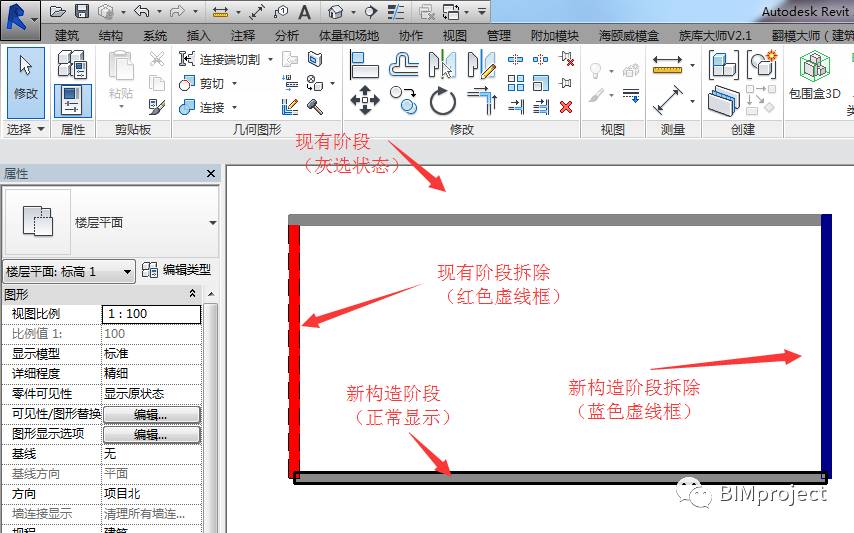Collapse the 图形 properties group
Image resolution: width=854 pixels, height=533 pixels.
coord(192,294)
